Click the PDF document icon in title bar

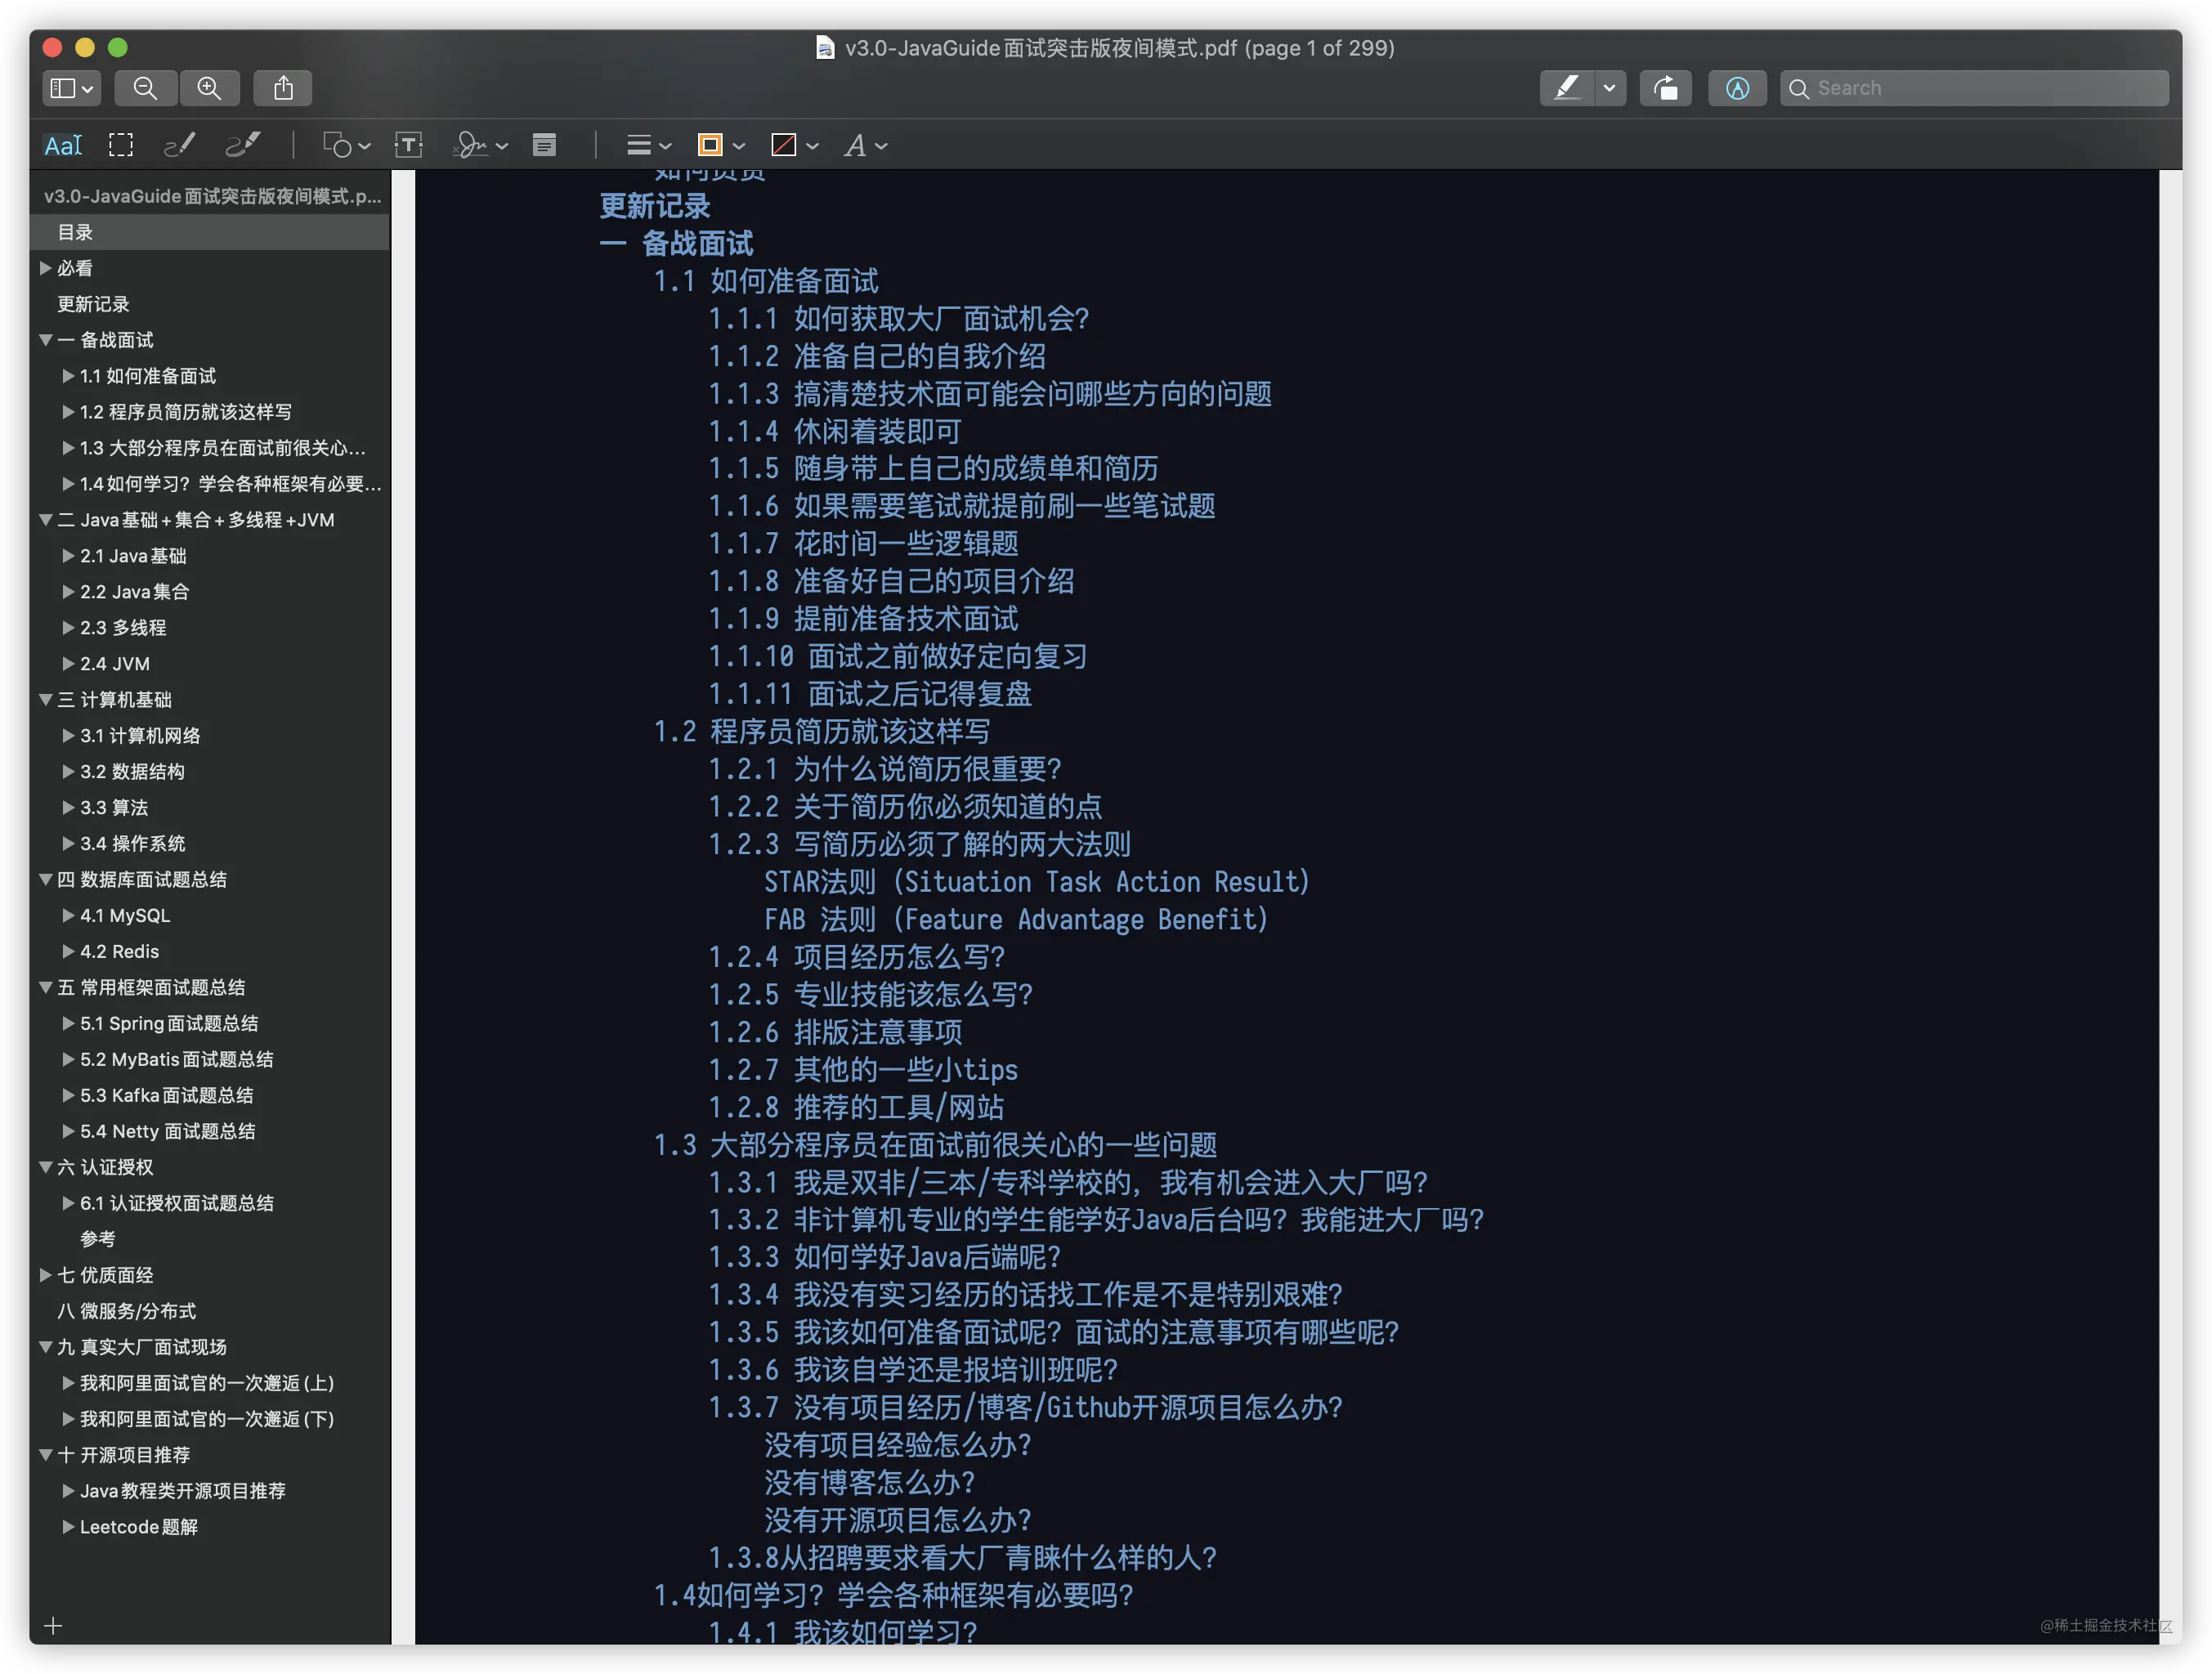coord(825,47)
